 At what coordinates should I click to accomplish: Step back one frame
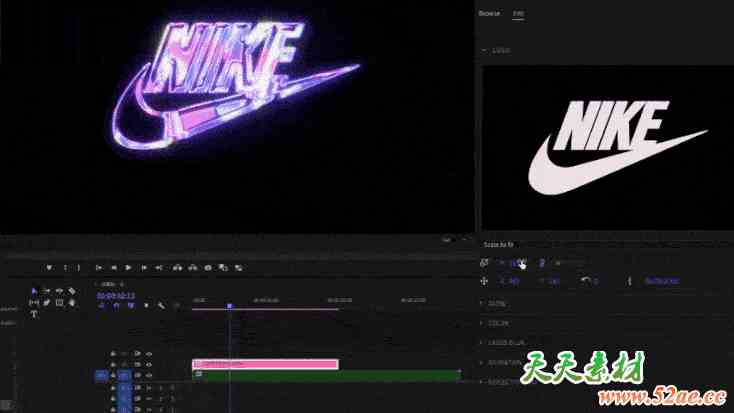point(114,268)
